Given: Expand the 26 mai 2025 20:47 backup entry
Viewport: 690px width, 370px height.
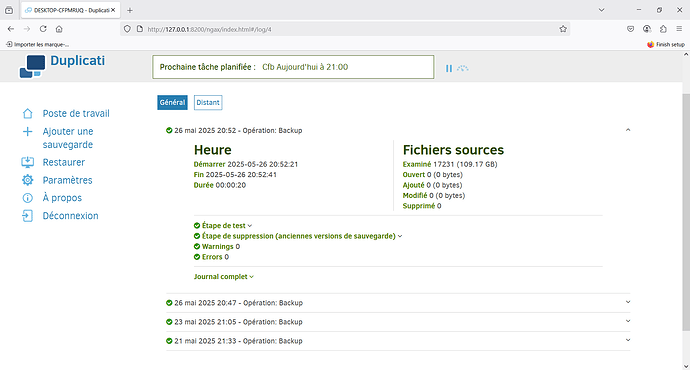Looking at the screenshot, I should pyautogui.click(x=628, y=302).
